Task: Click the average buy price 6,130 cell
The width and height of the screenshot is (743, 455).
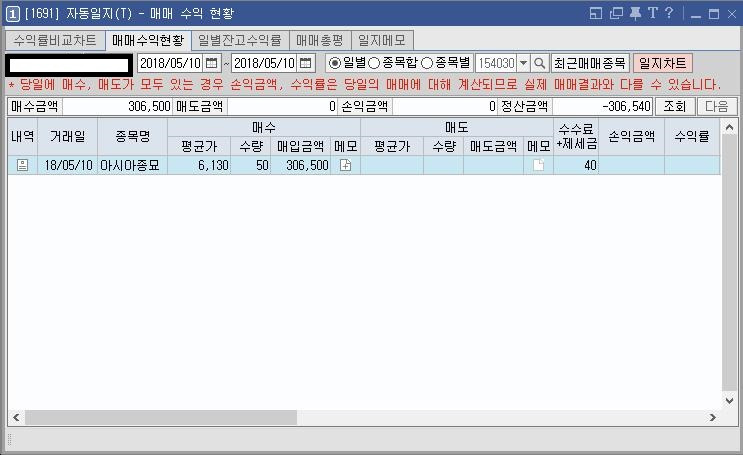Action: [x=199, y=165]
